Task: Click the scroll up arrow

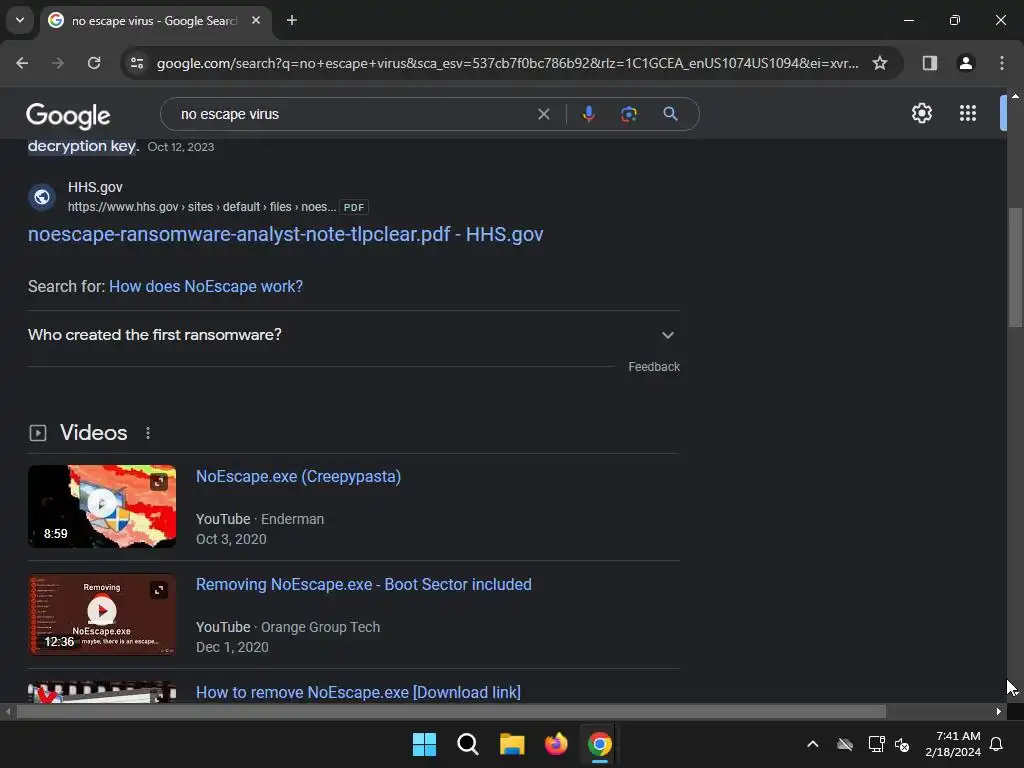Action: [x=1015, y=96]
